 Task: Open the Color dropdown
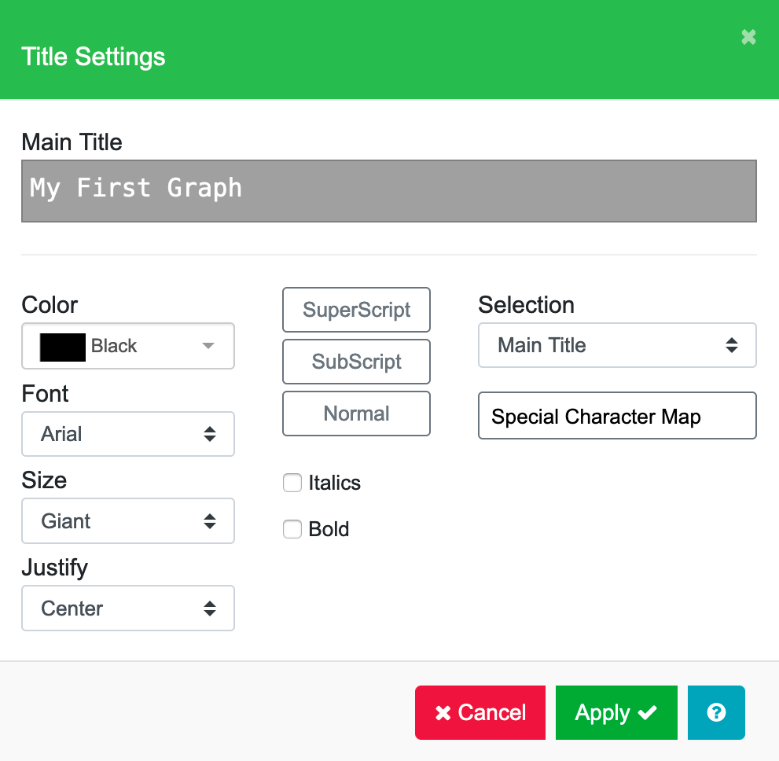(x=128, y=346)
